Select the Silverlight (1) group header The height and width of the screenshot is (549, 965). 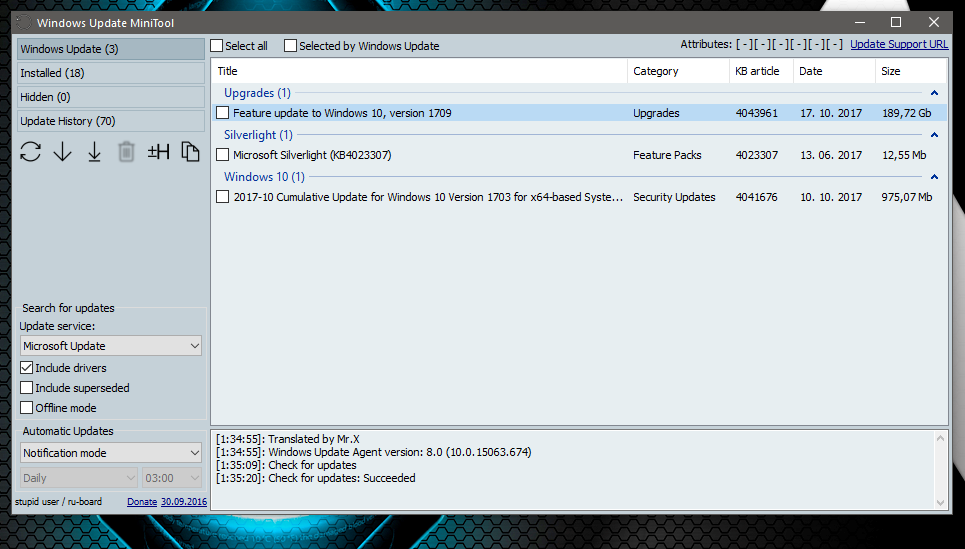tap(258, 135)
